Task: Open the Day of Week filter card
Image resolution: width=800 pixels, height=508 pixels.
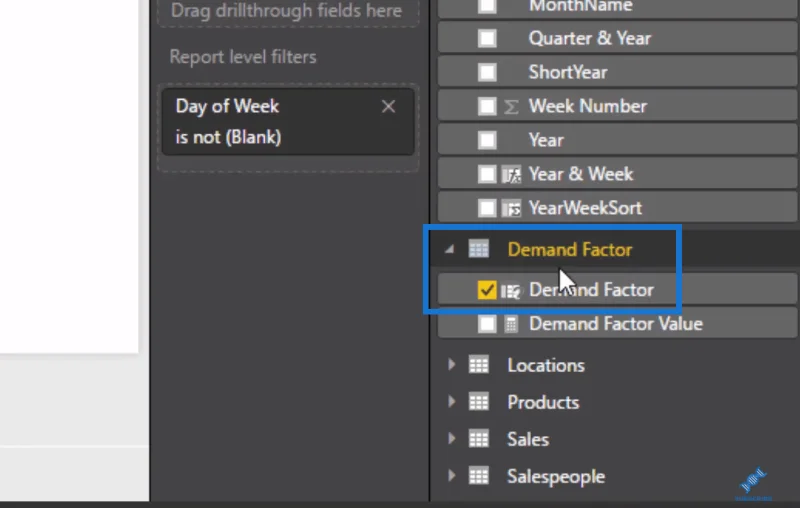Action: (288, 122)
